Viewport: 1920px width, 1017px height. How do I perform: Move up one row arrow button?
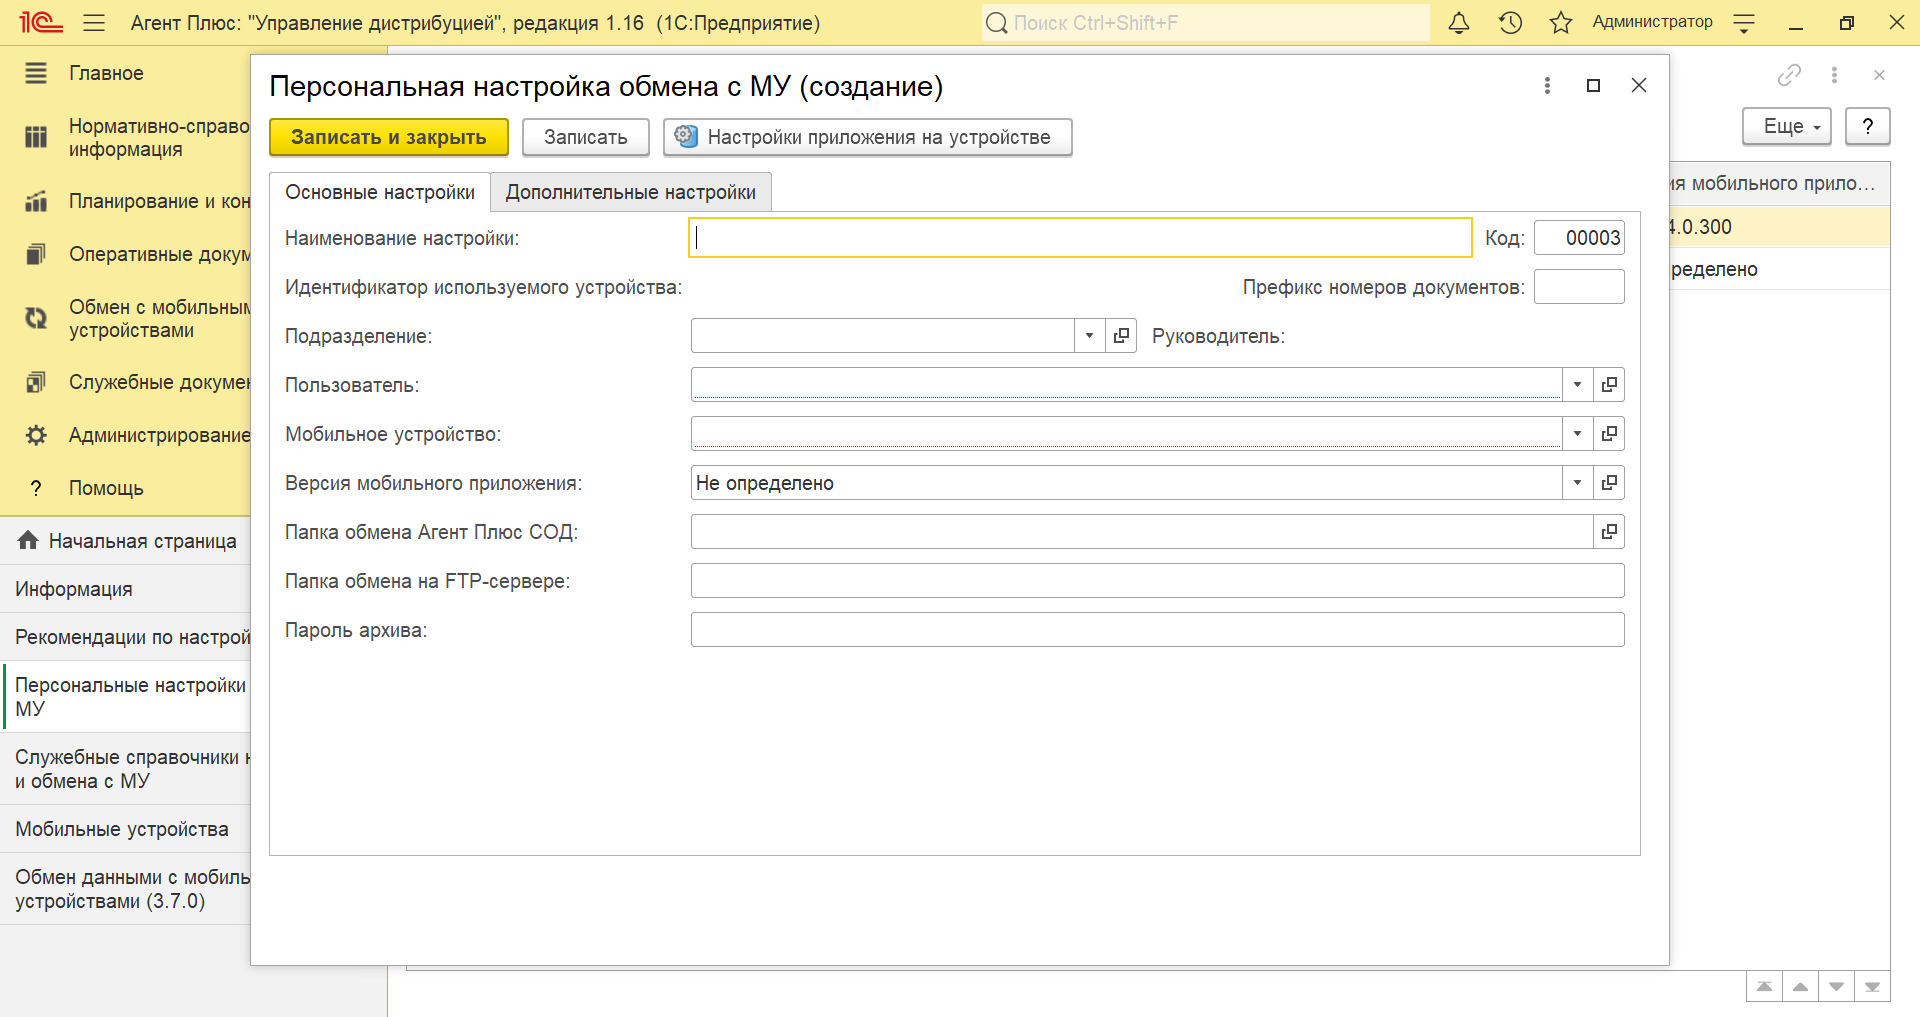coord(1800,986)
